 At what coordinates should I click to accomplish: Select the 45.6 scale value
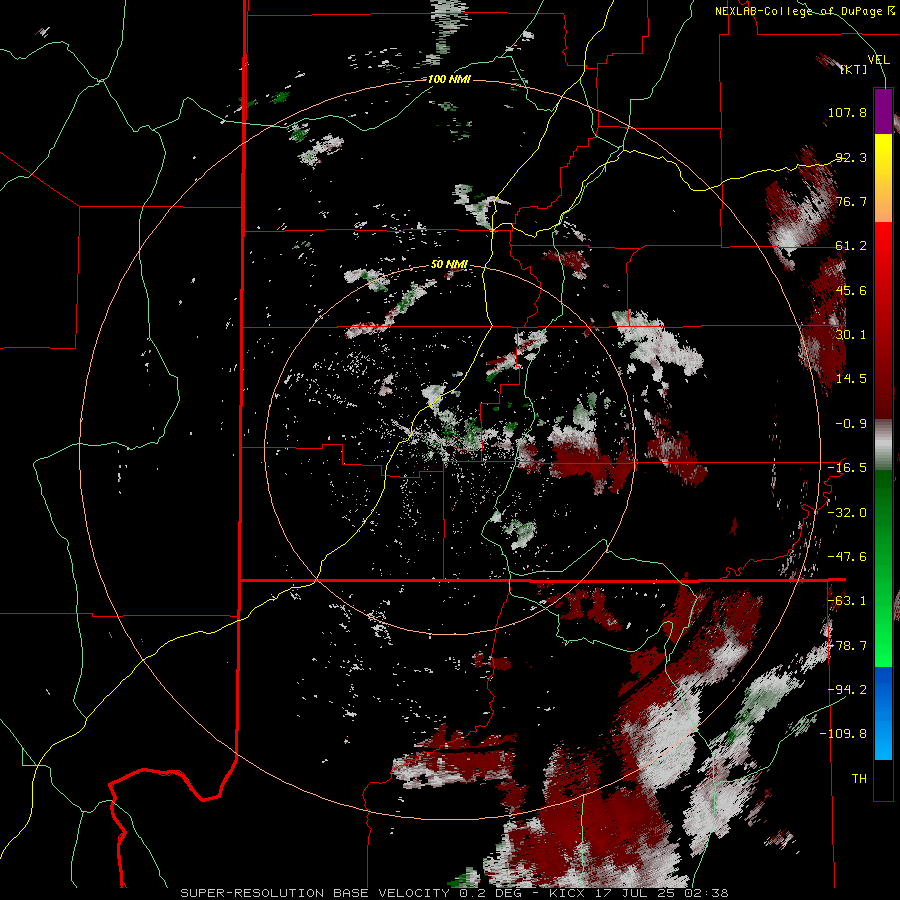click(851, 290)
